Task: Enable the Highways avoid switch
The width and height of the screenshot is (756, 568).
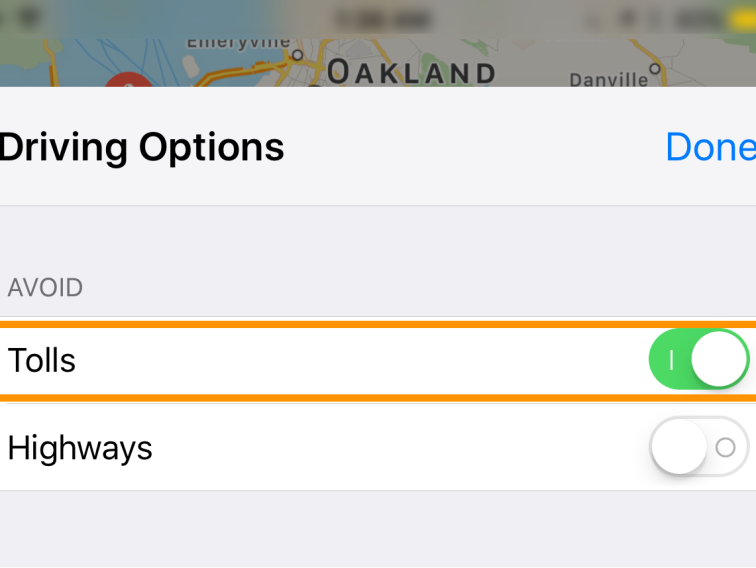Action: pos(698,446)
